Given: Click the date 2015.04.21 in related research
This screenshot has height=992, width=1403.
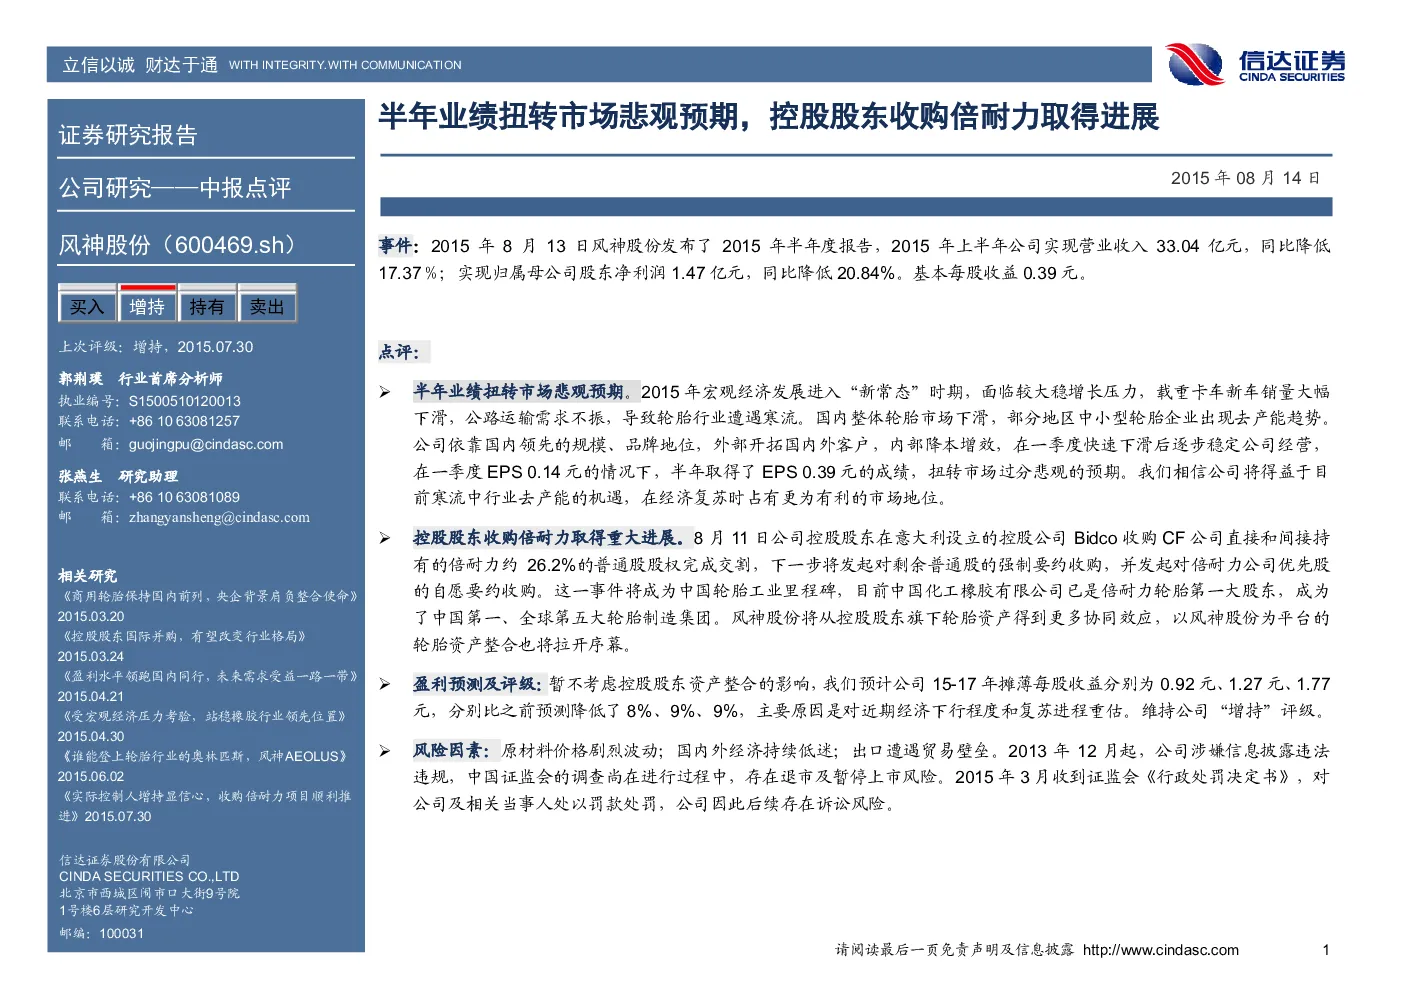Looking at the screenshot, I should pos(91,696).
